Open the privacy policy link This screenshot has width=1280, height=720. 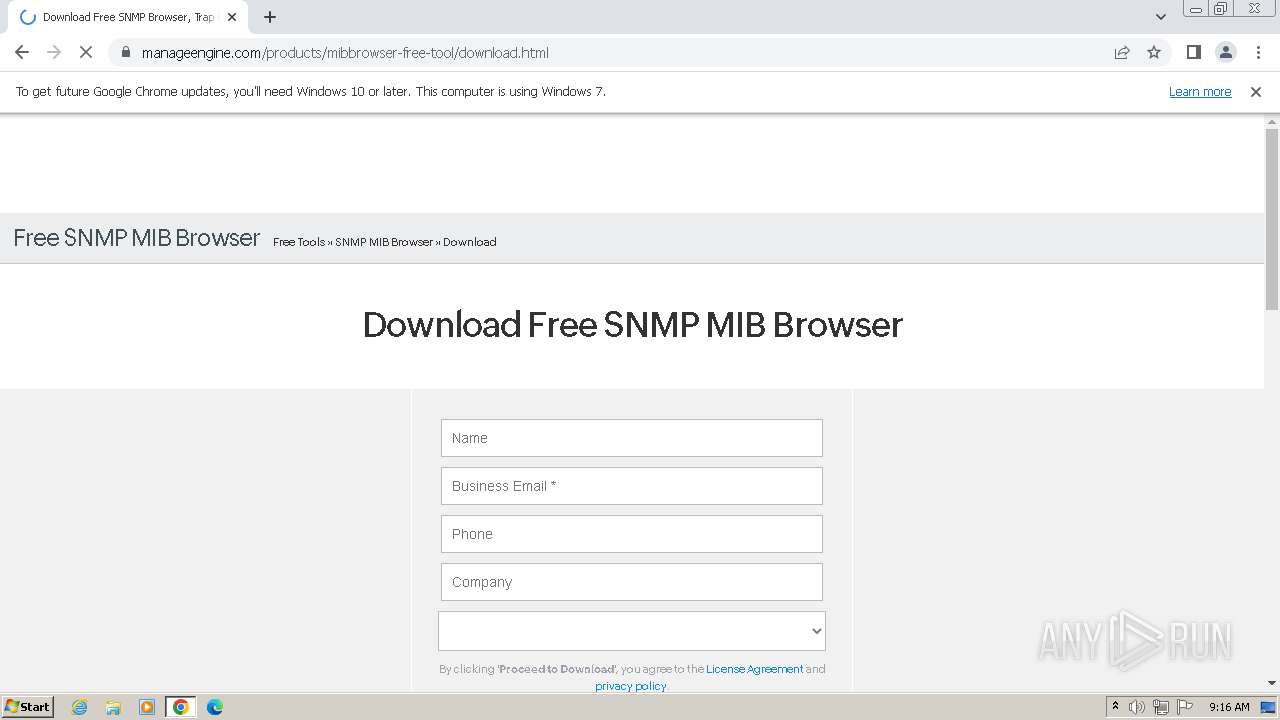point(630,686)
